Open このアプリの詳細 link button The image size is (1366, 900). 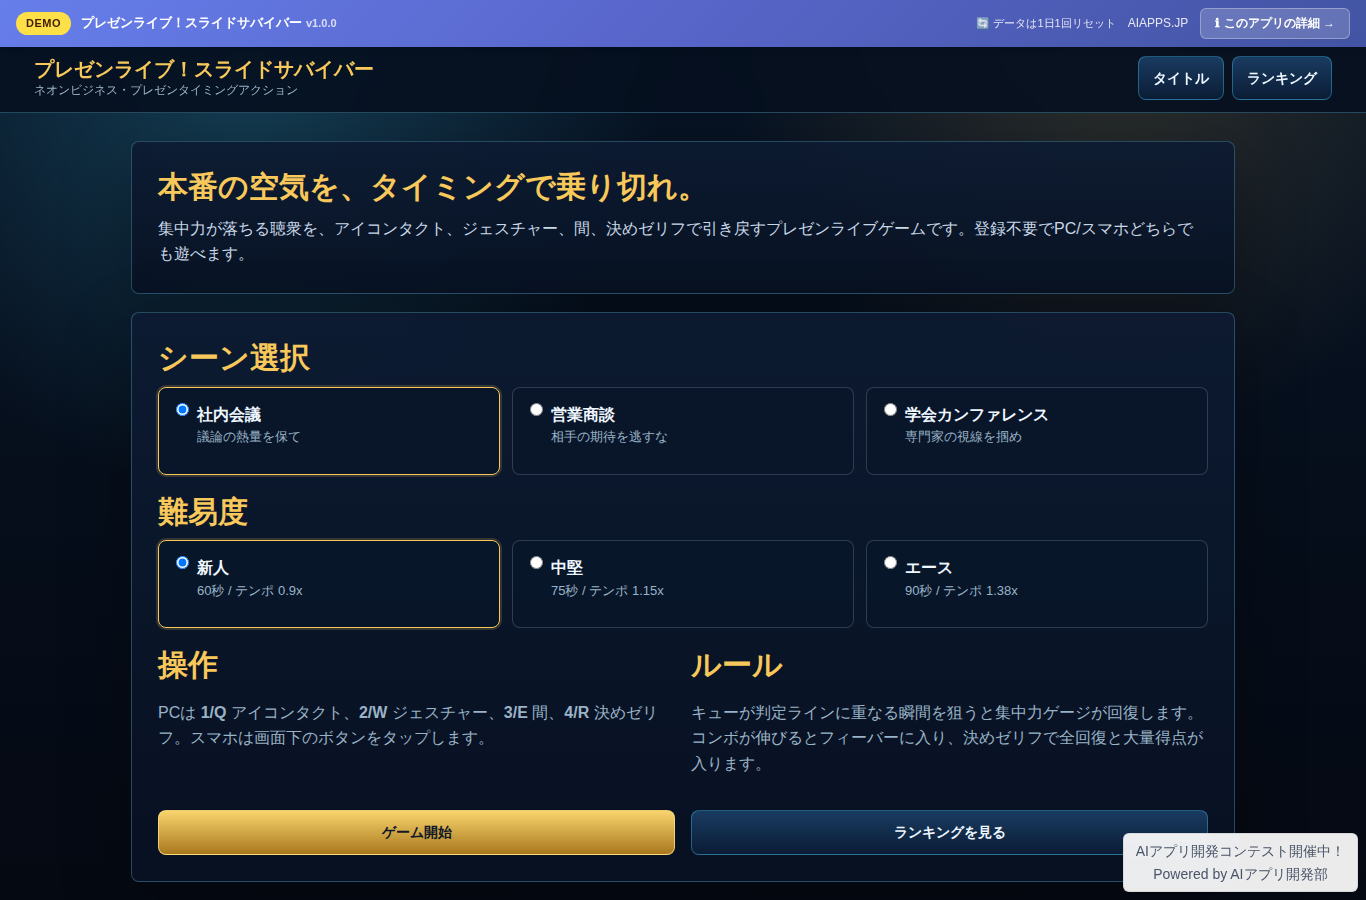pyautogui.click(x=1275, y=23)
